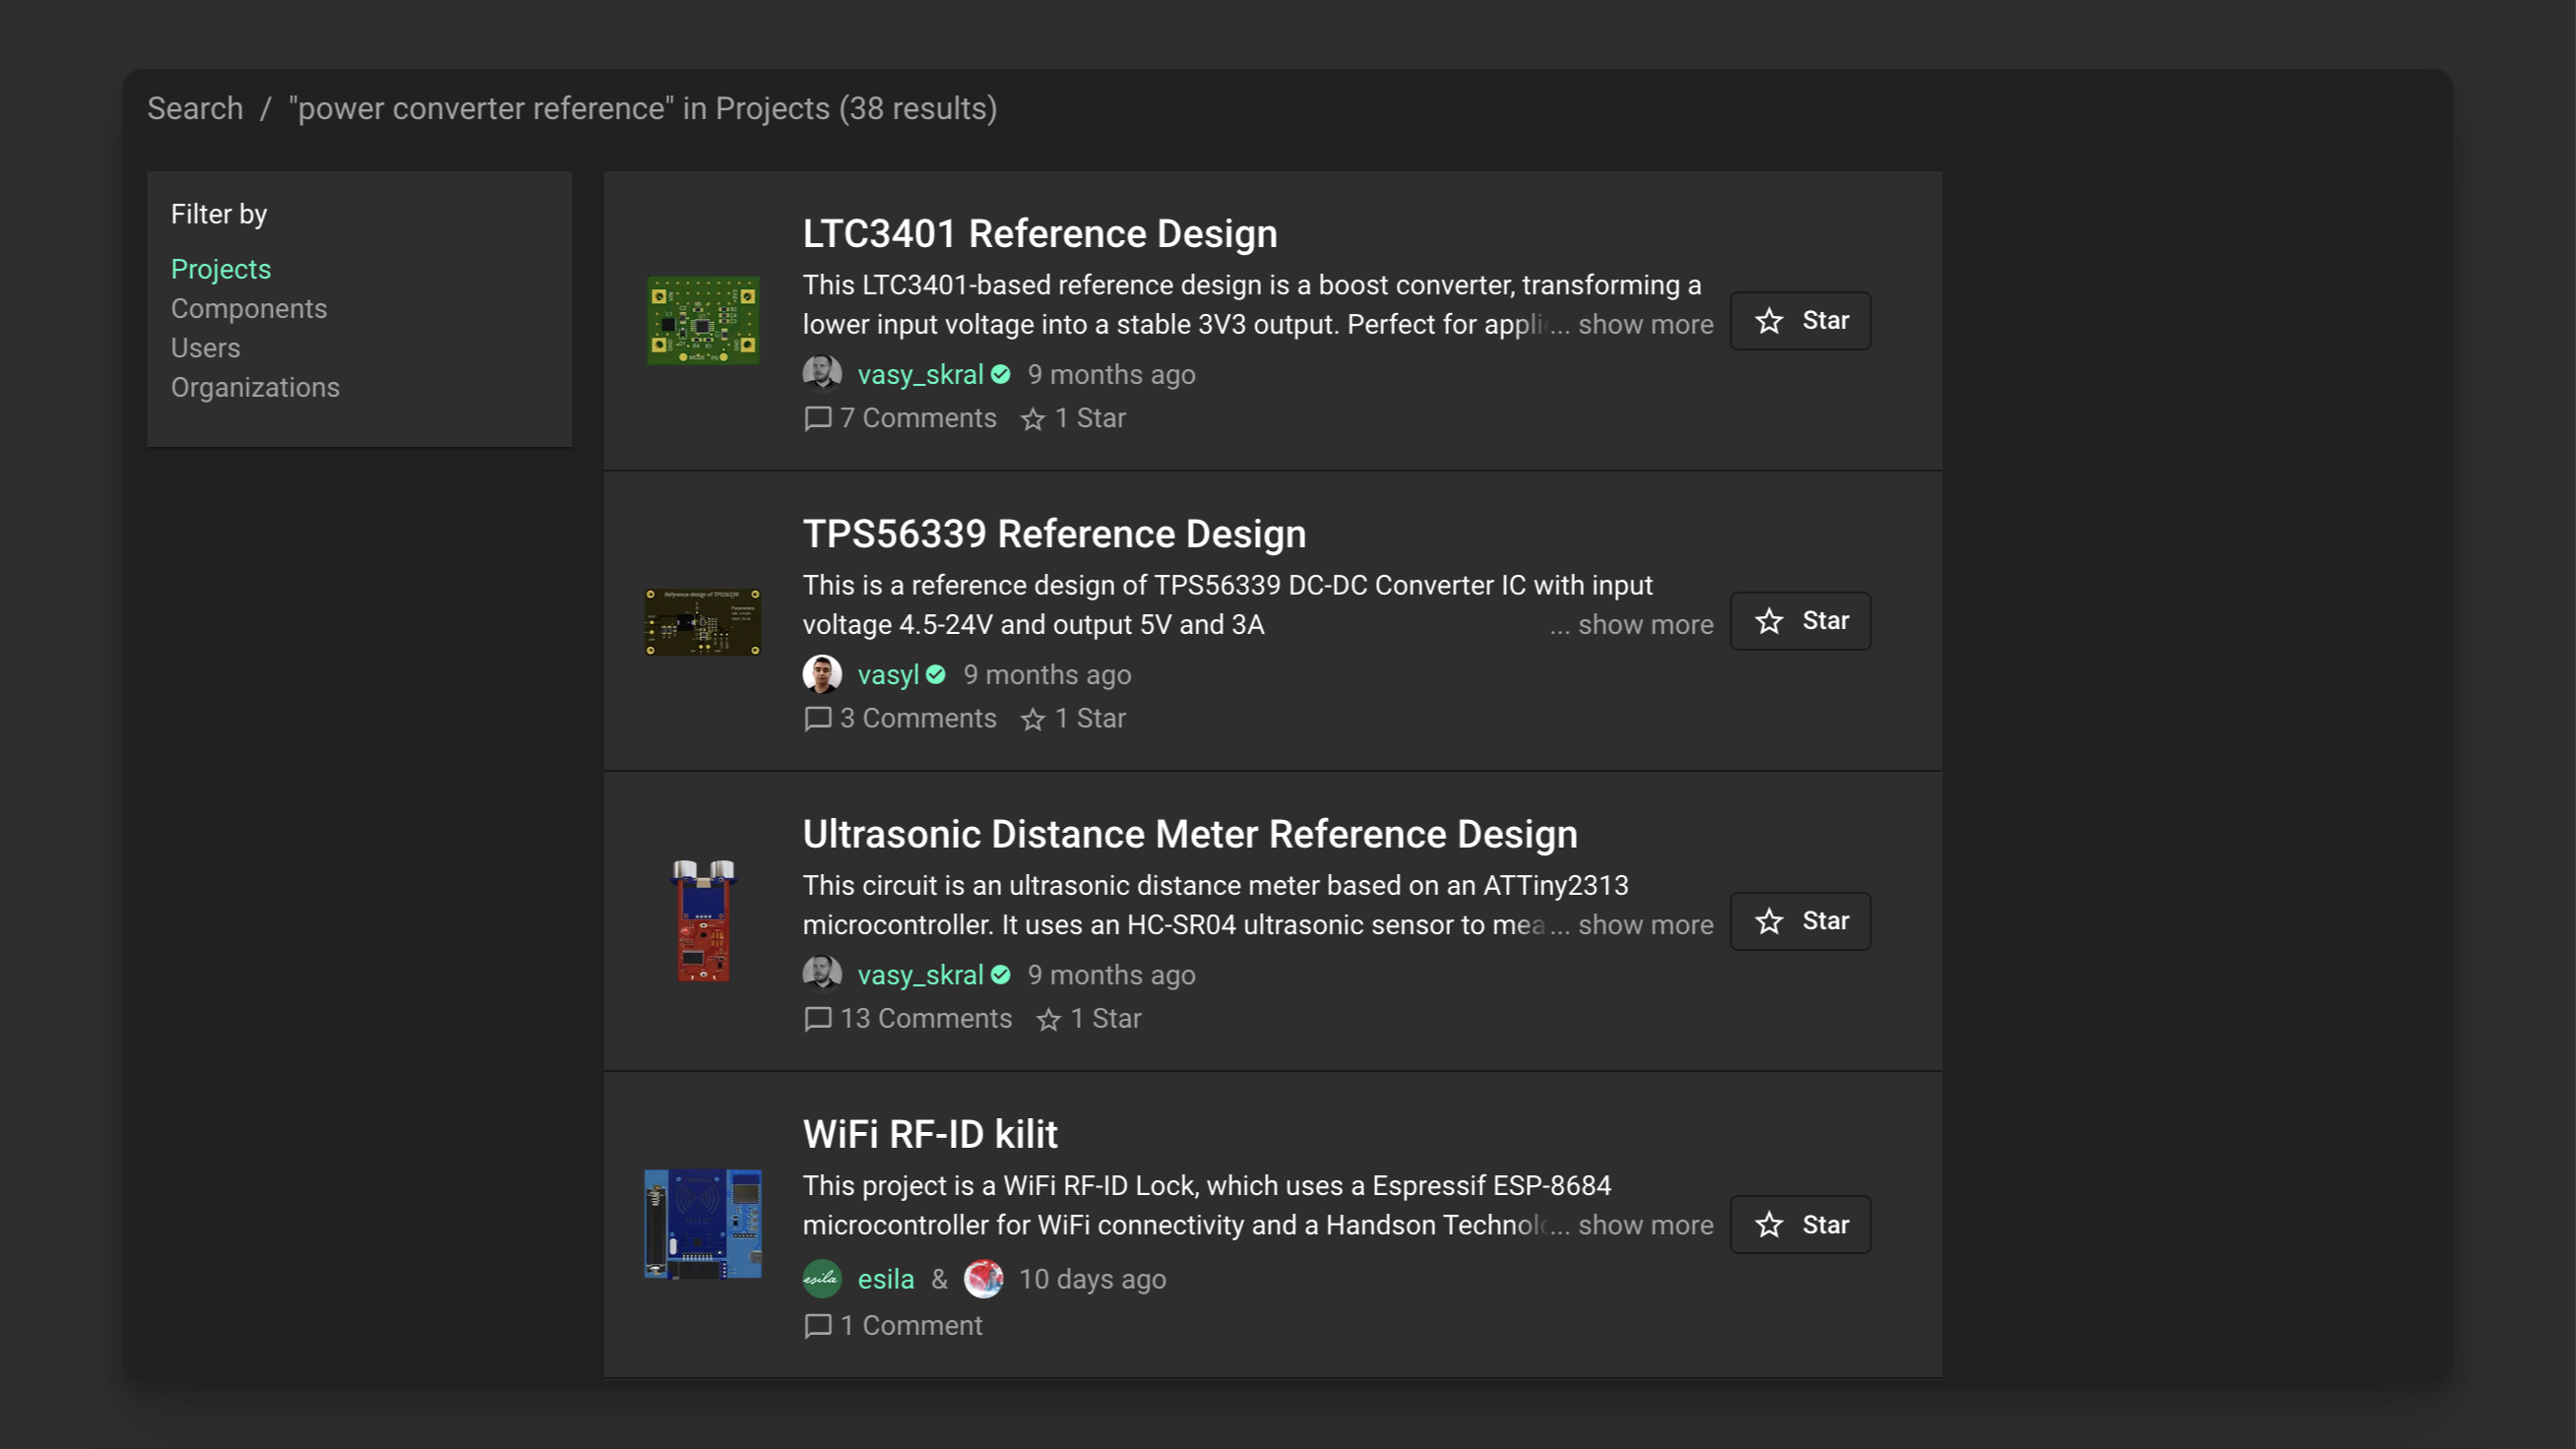Open the LTC3401 green PCB thumbnail
This screenshot has height=1449, width=2576.
point(703,320)
